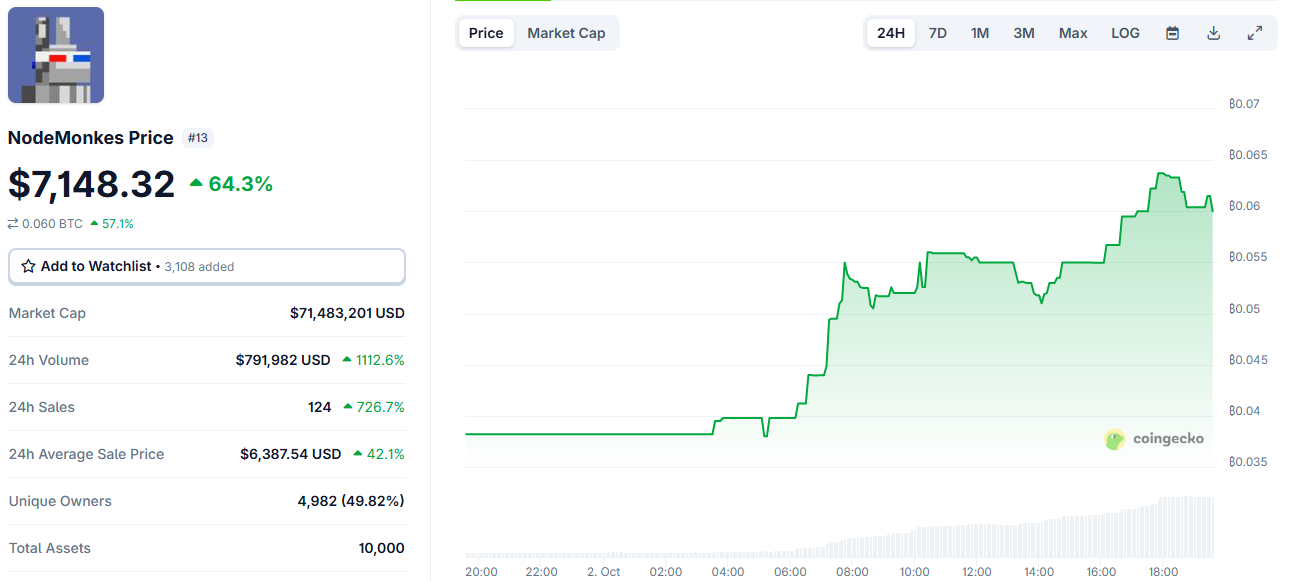Click the star icon in watchlist button
Screen dimensions: 1291x581
pos(28,267)
